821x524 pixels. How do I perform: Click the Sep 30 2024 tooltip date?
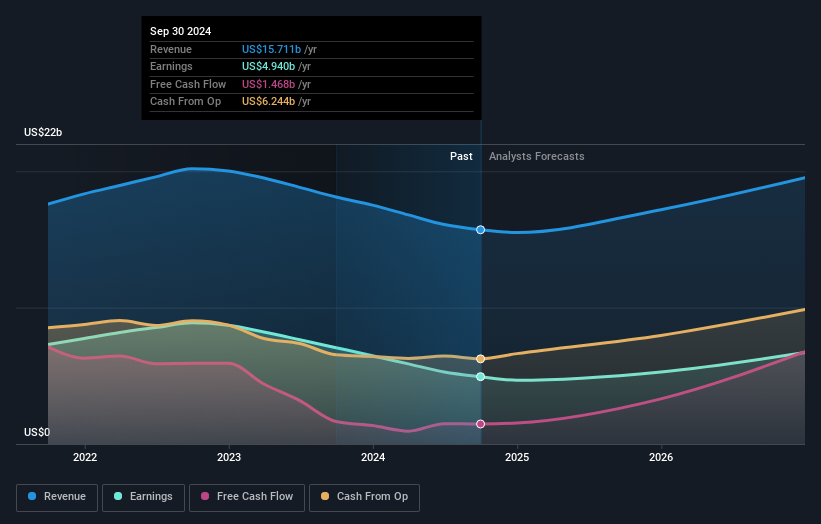(x=181, y=31)
